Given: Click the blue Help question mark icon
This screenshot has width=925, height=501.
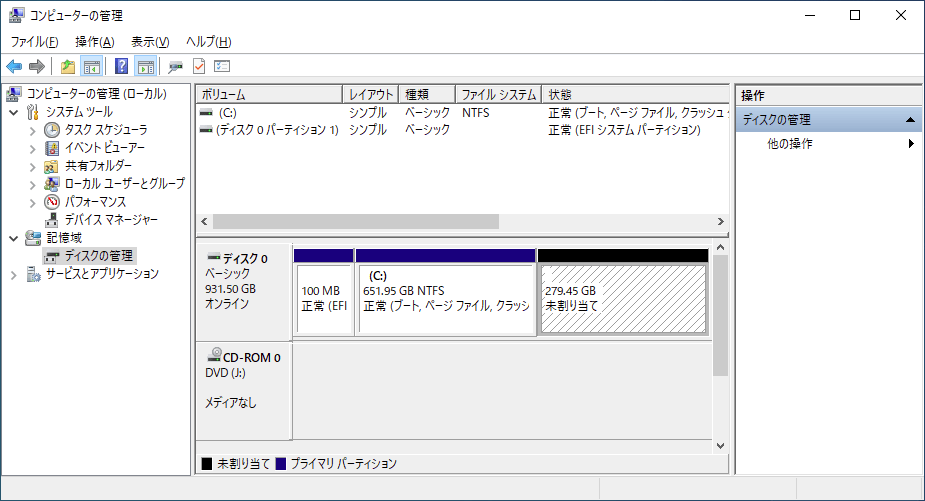Looking at the screenshot, I should (x=121, y=67).
